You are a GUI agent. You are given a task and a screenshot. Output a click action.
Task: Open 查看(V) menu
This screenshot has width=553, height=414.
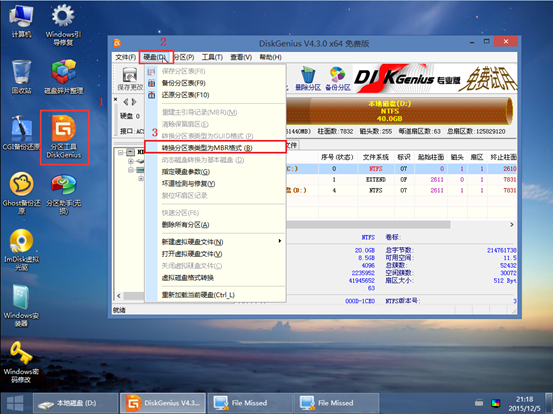click(241, 57)
